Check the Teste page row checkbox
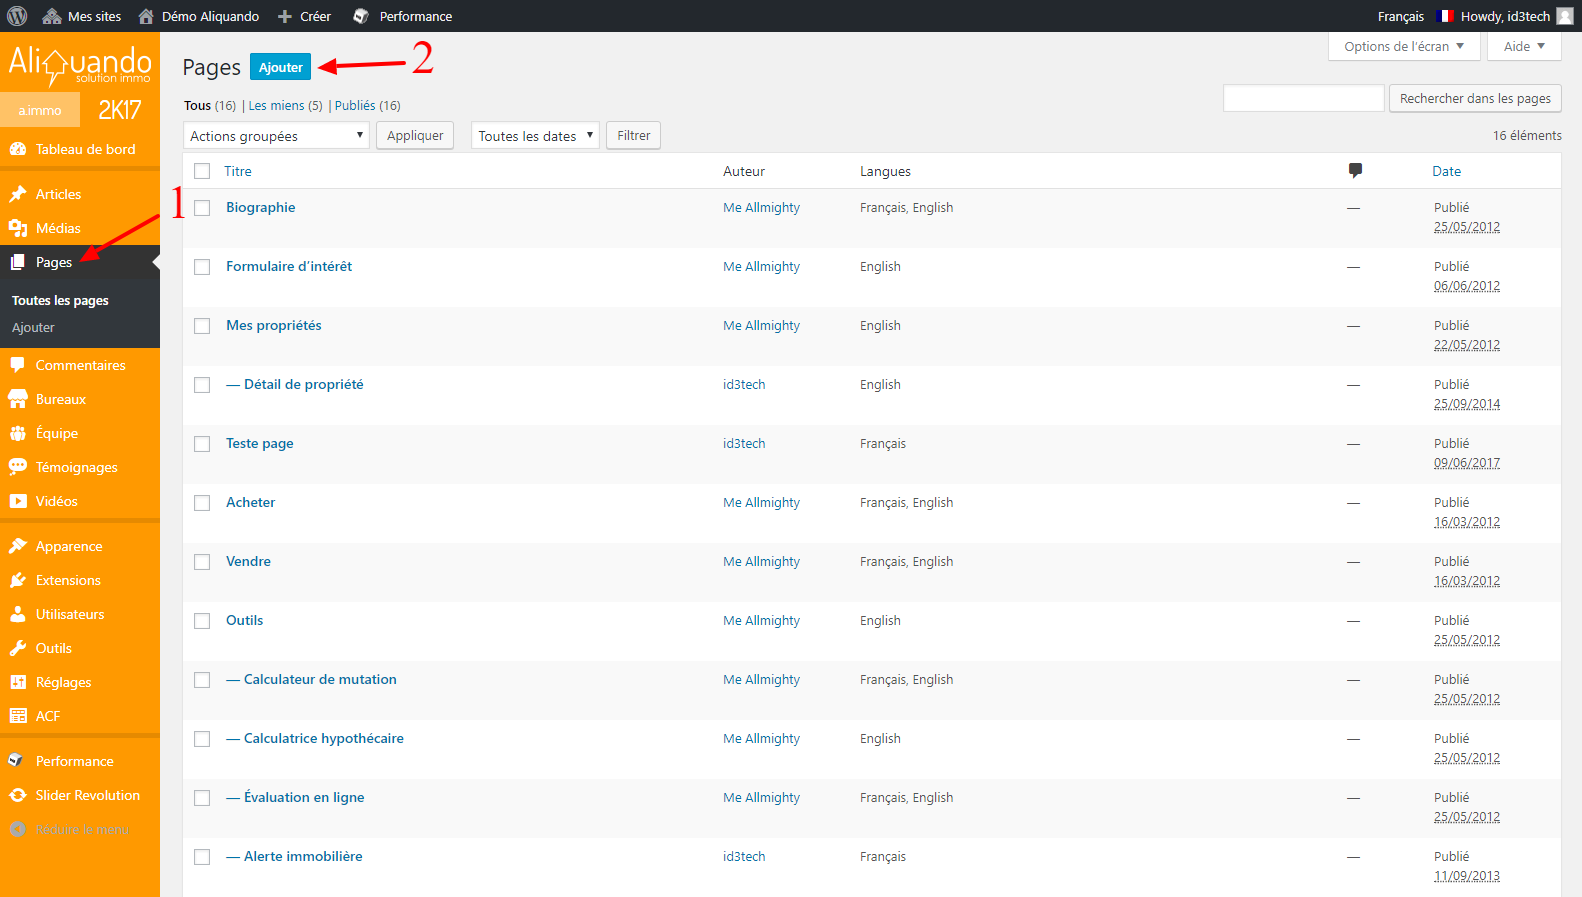The height and width of the screenshot is (897, 1582). click(202, 444)
